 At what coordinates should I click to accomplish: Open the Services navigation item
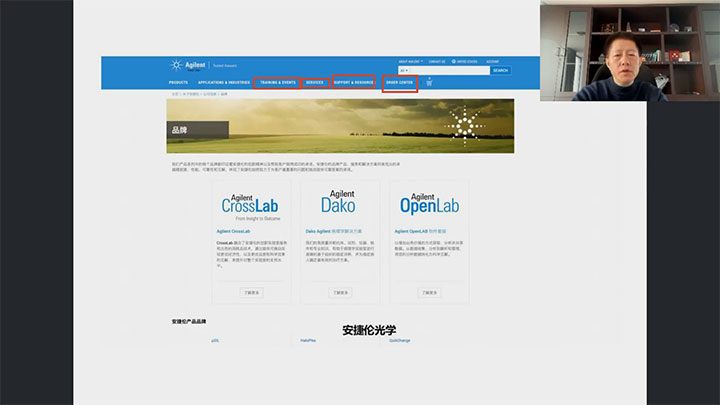[314, 82]
